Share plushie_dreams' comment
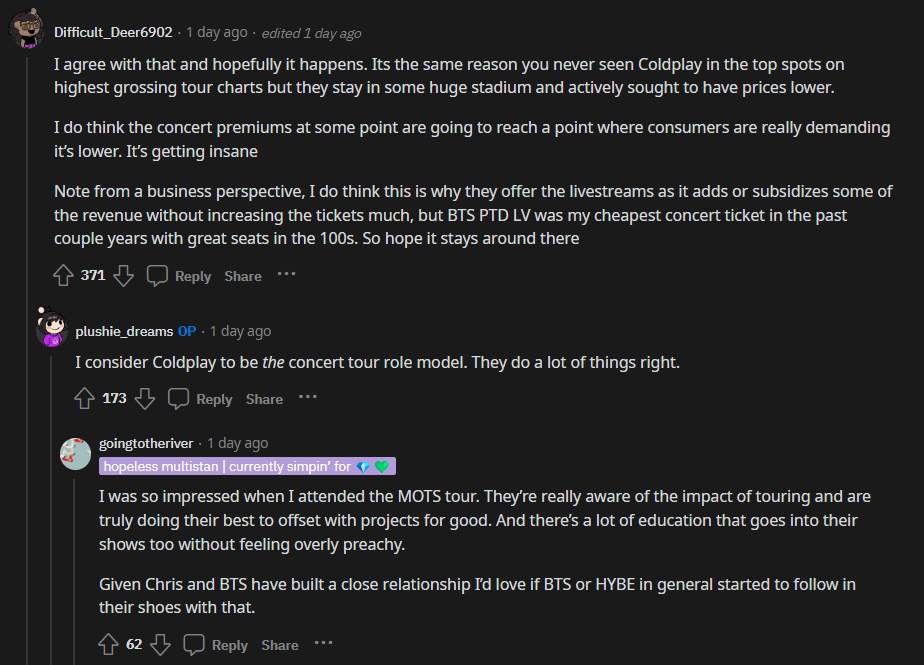924x665 pixels. coord(264,399)
